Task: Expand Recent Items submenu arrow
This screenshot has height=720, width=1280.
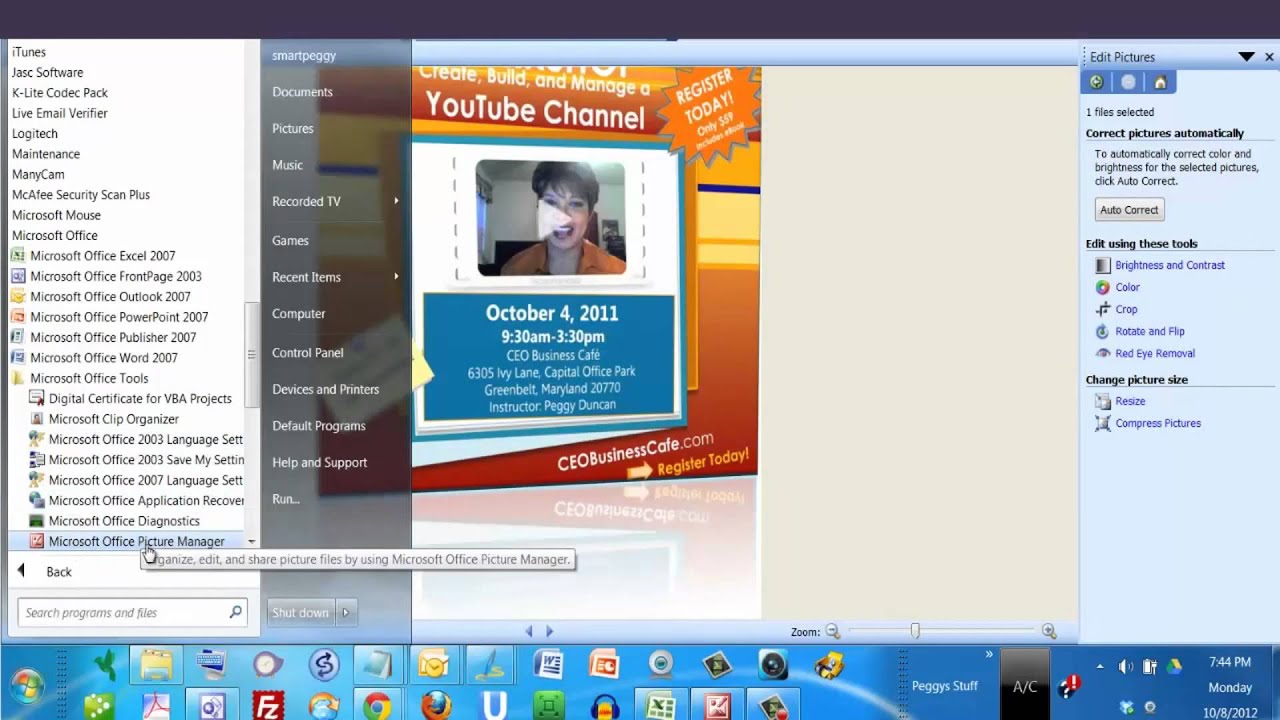Action: tap(396, 277)
